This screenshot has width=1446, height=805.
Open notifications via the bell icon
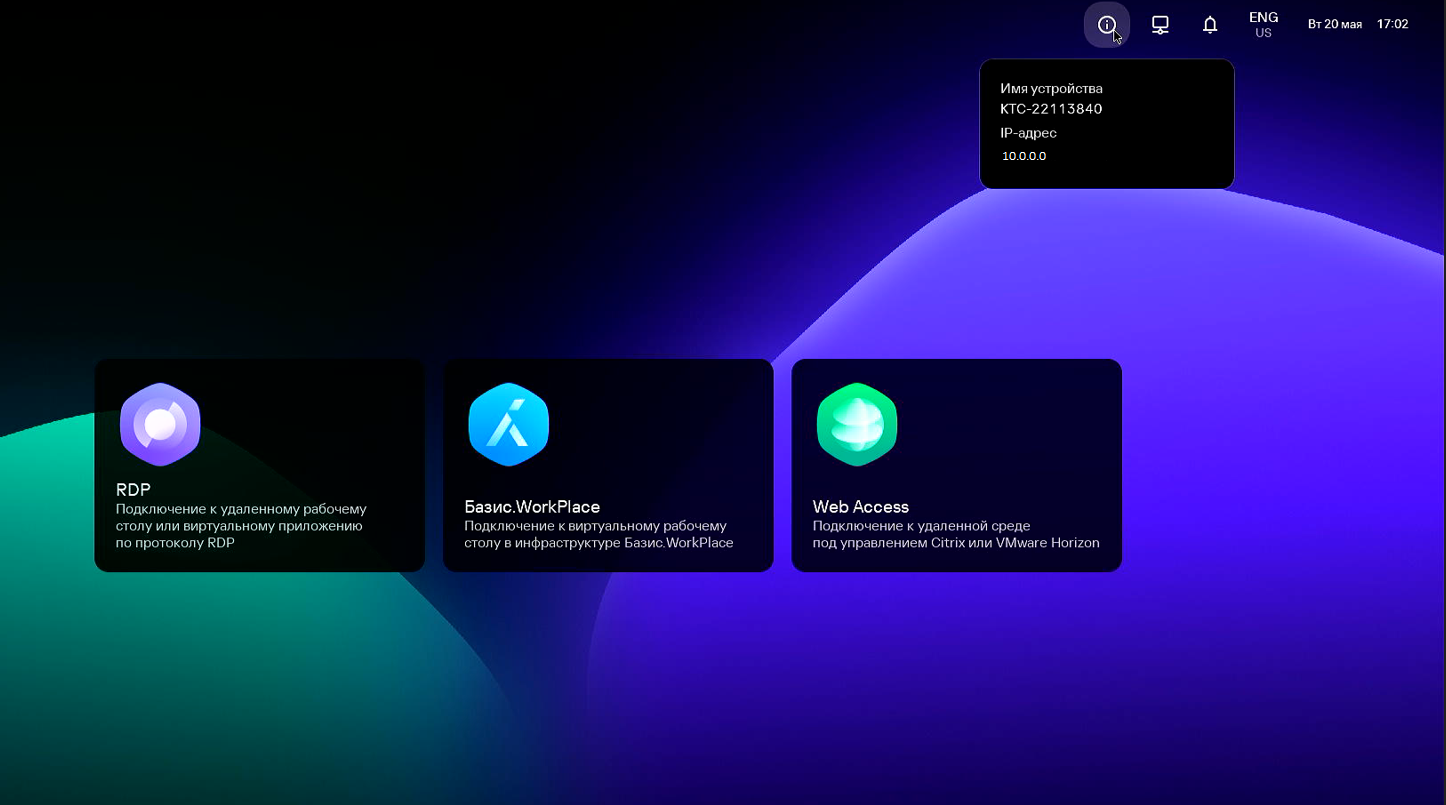point(1210,25)
